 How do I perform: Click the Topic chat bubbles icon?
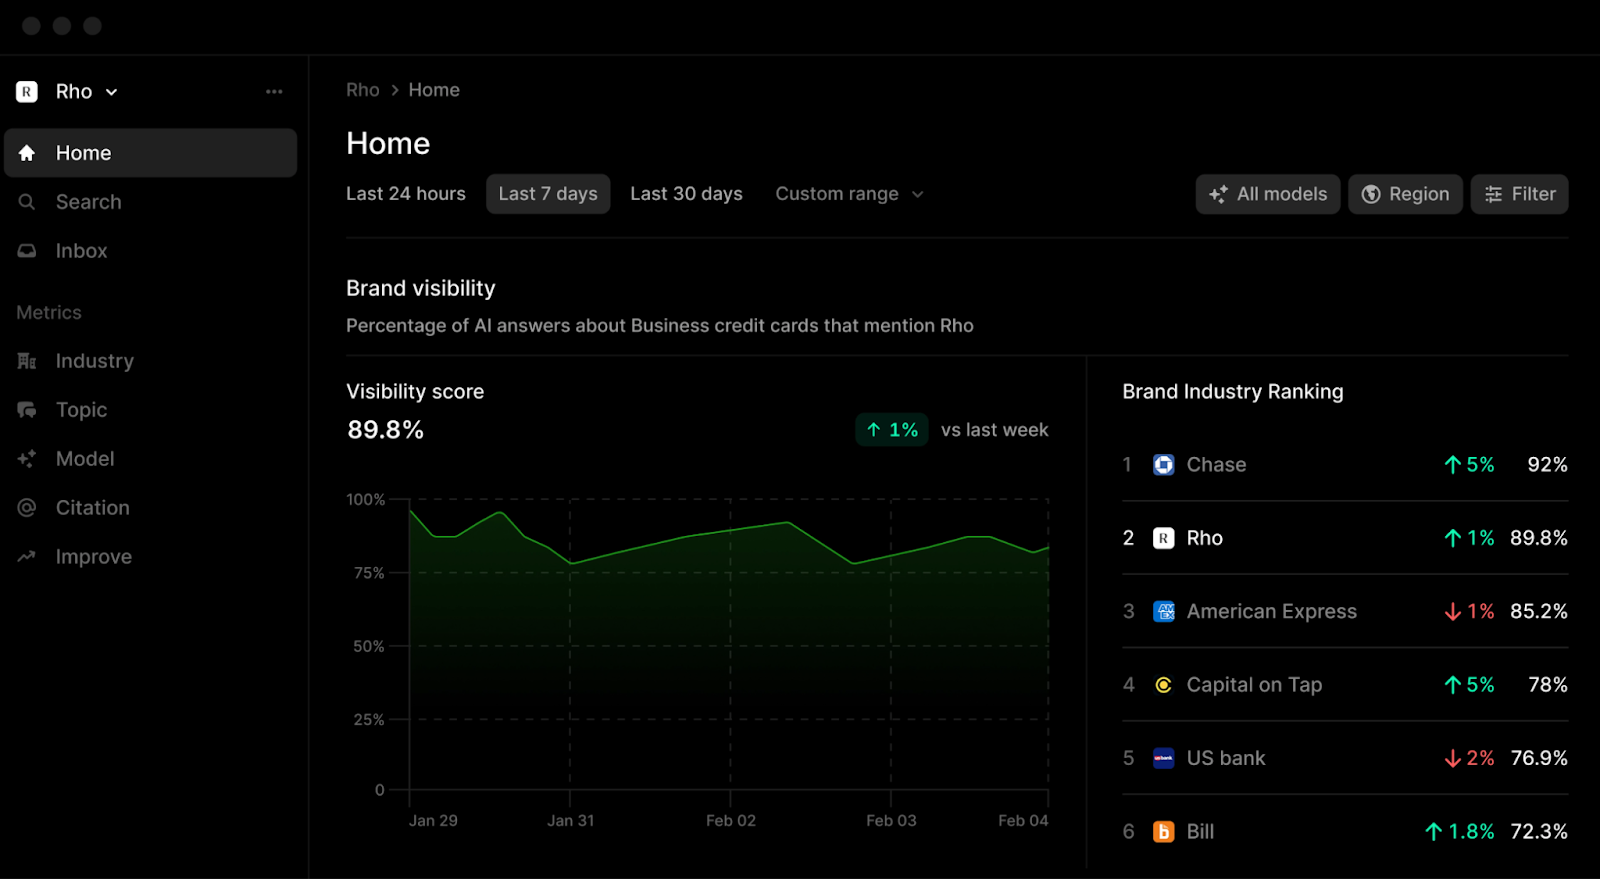tap(27, 410)
